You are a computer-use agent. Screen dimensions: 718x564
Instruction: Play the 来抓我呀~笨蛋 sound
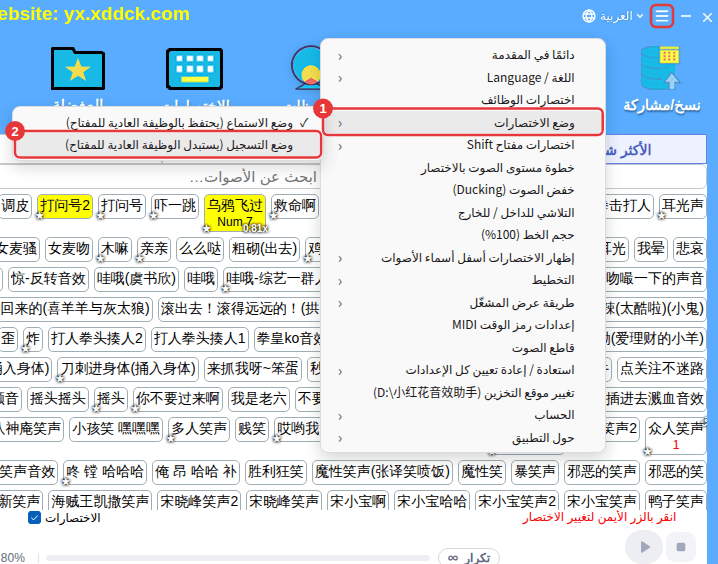[252, 369]
